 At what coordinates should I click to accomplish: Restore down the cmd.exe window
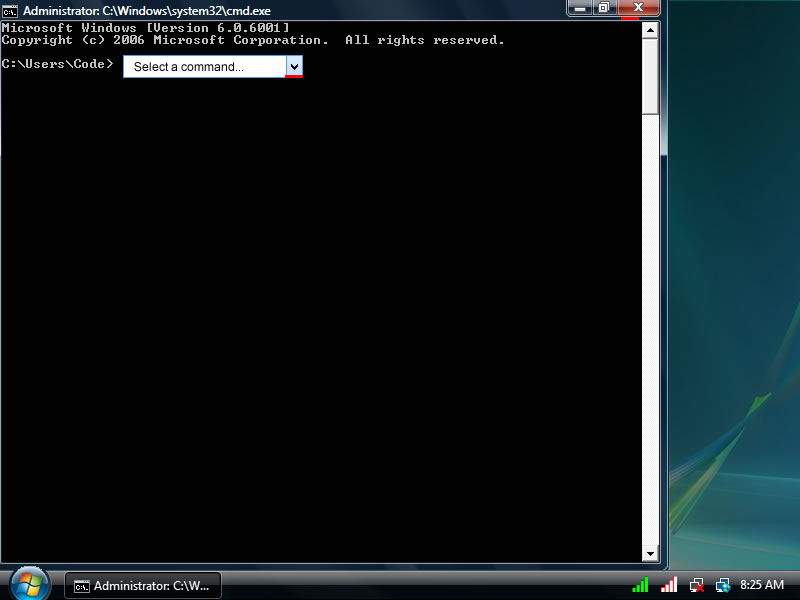point(604,8)
